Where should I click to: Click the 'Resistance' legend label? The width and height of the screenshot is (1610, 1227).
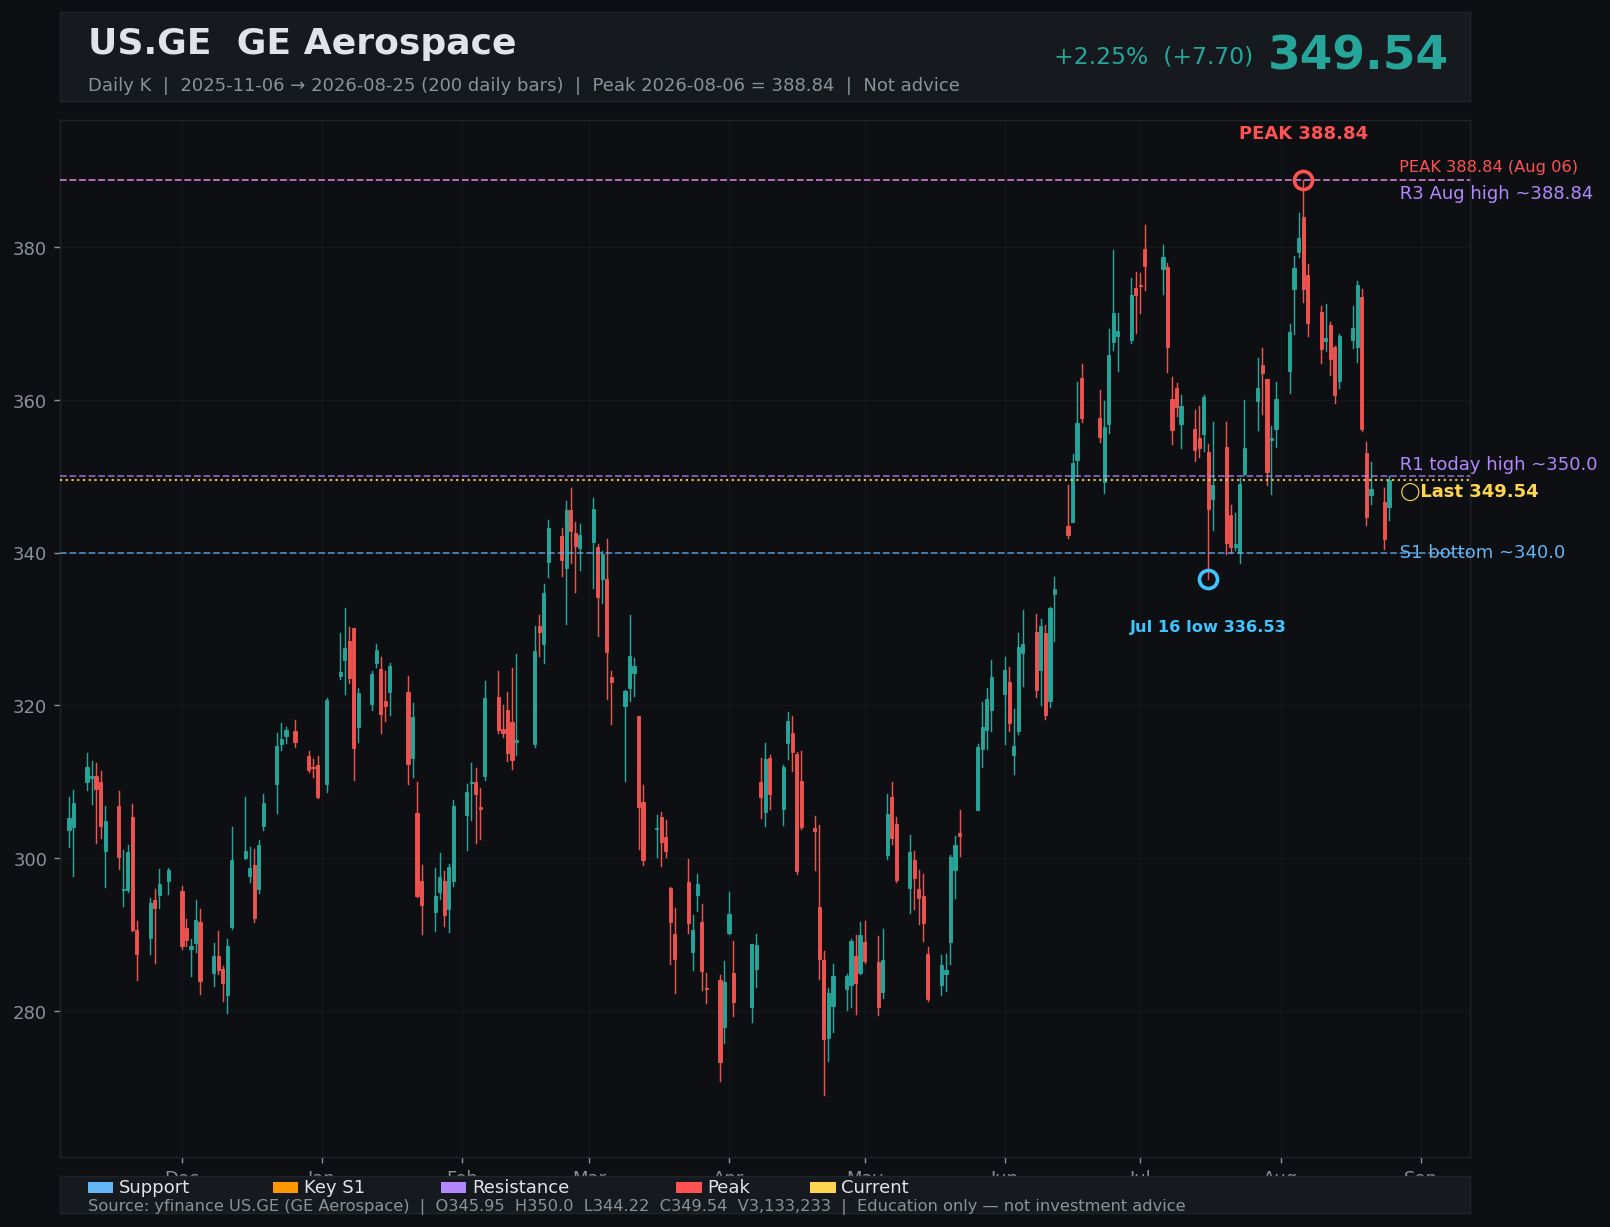click(520, 1188)
